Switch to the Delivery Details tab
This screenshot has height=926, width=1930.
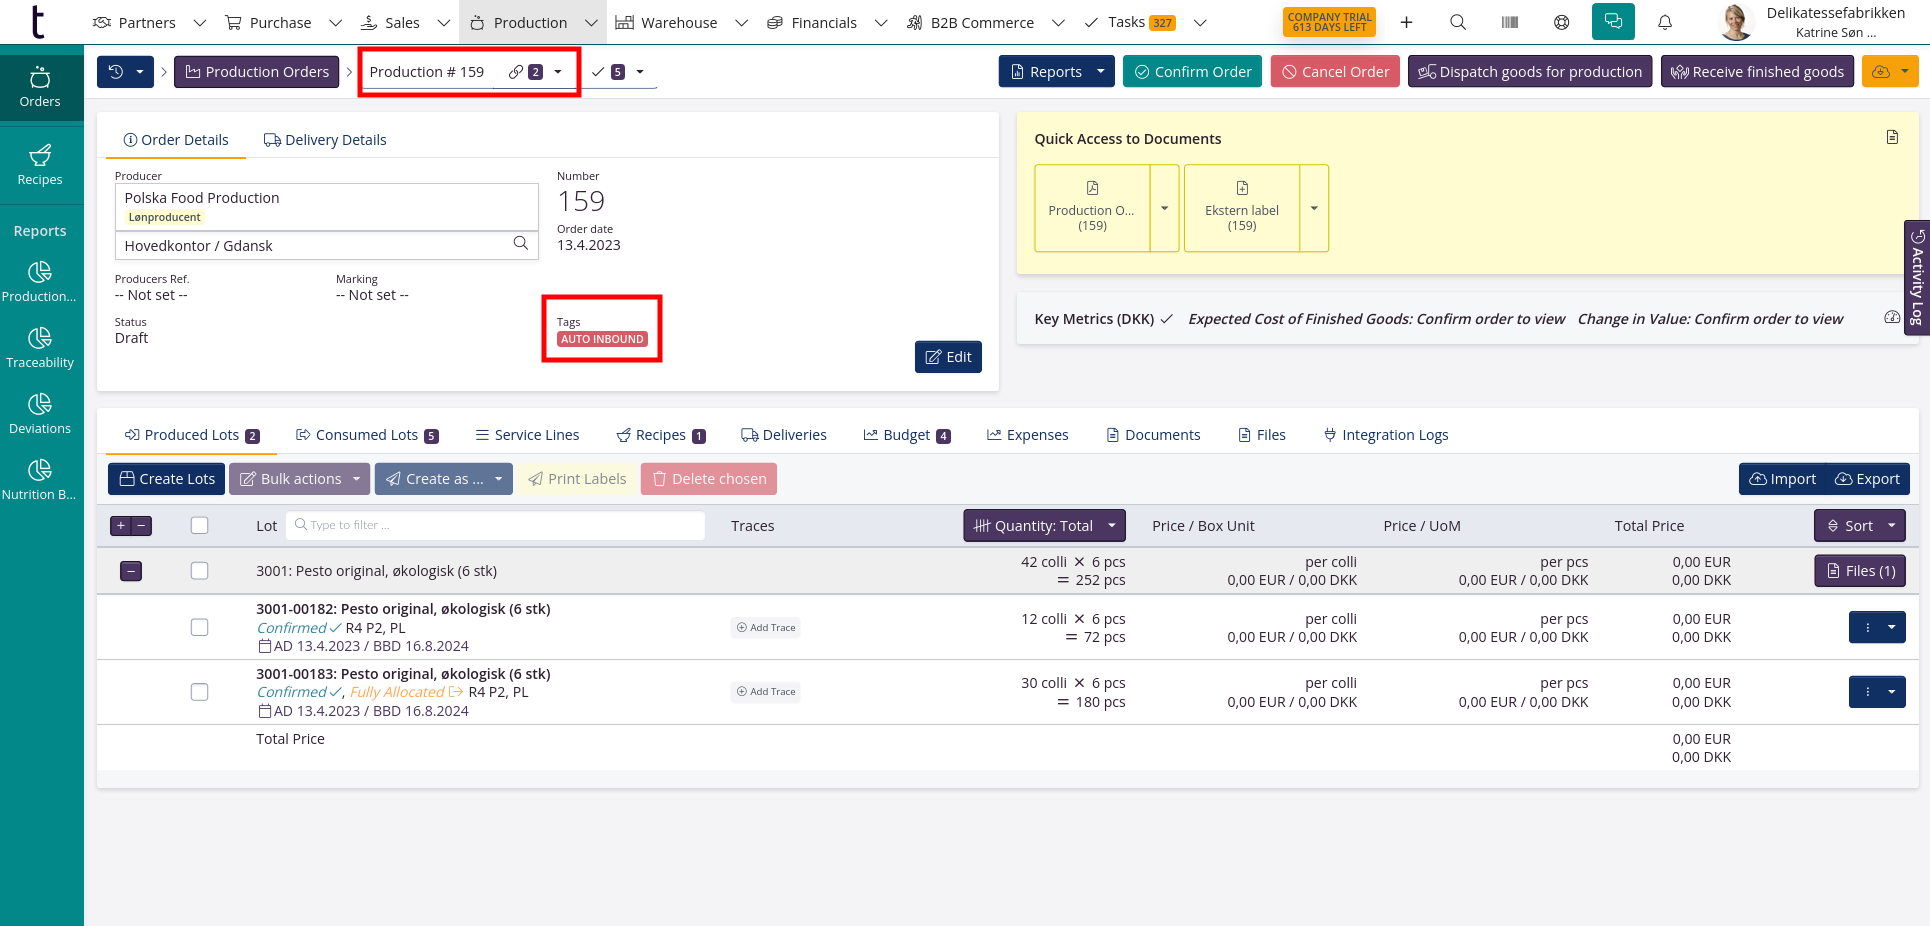point(325,140)
